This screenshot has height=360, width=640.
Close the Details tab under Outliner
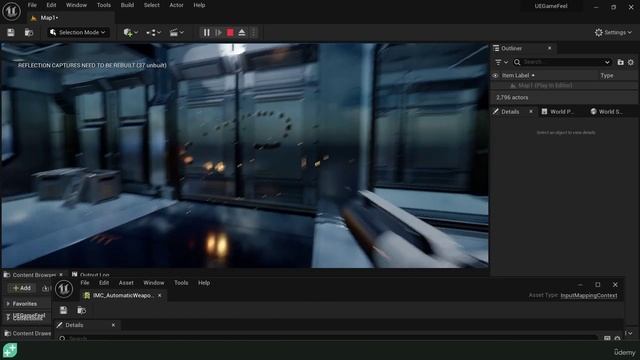point(531,111)
